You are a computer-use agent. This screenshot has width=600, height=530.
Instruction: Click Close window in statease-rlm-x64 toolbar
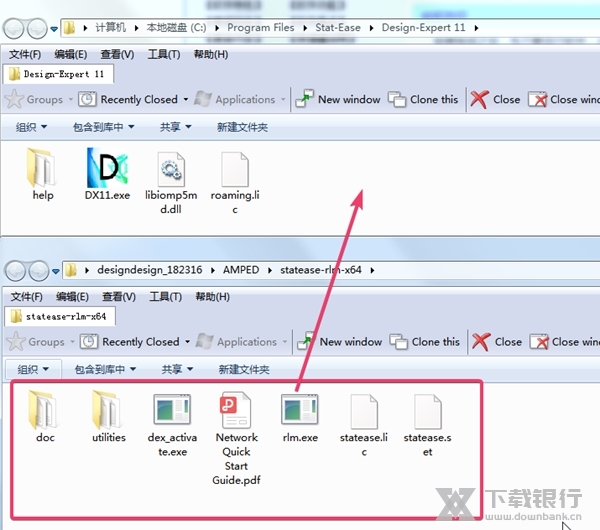click(x=566, y=342)
